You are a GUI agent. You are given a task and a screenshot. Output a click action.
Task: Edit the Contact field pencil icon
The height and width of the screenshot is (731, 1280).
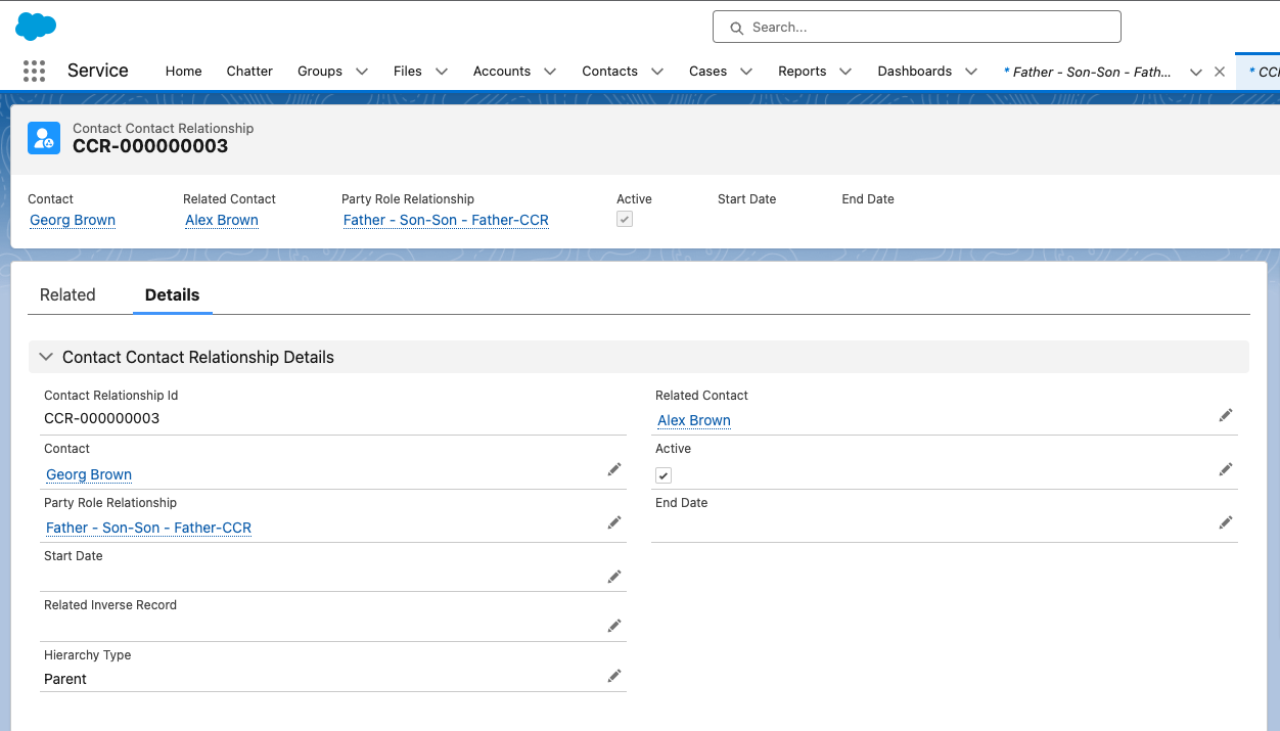pos(614,469)
